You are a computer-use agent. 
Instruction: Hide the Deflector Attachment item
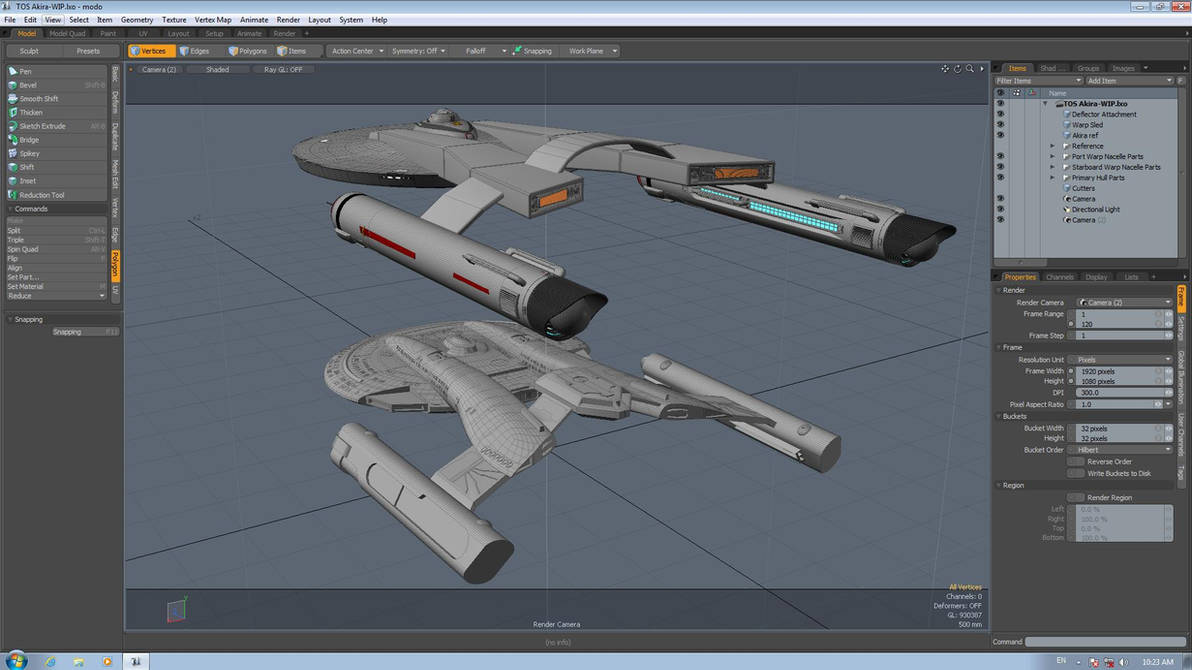coord(1000,115)
